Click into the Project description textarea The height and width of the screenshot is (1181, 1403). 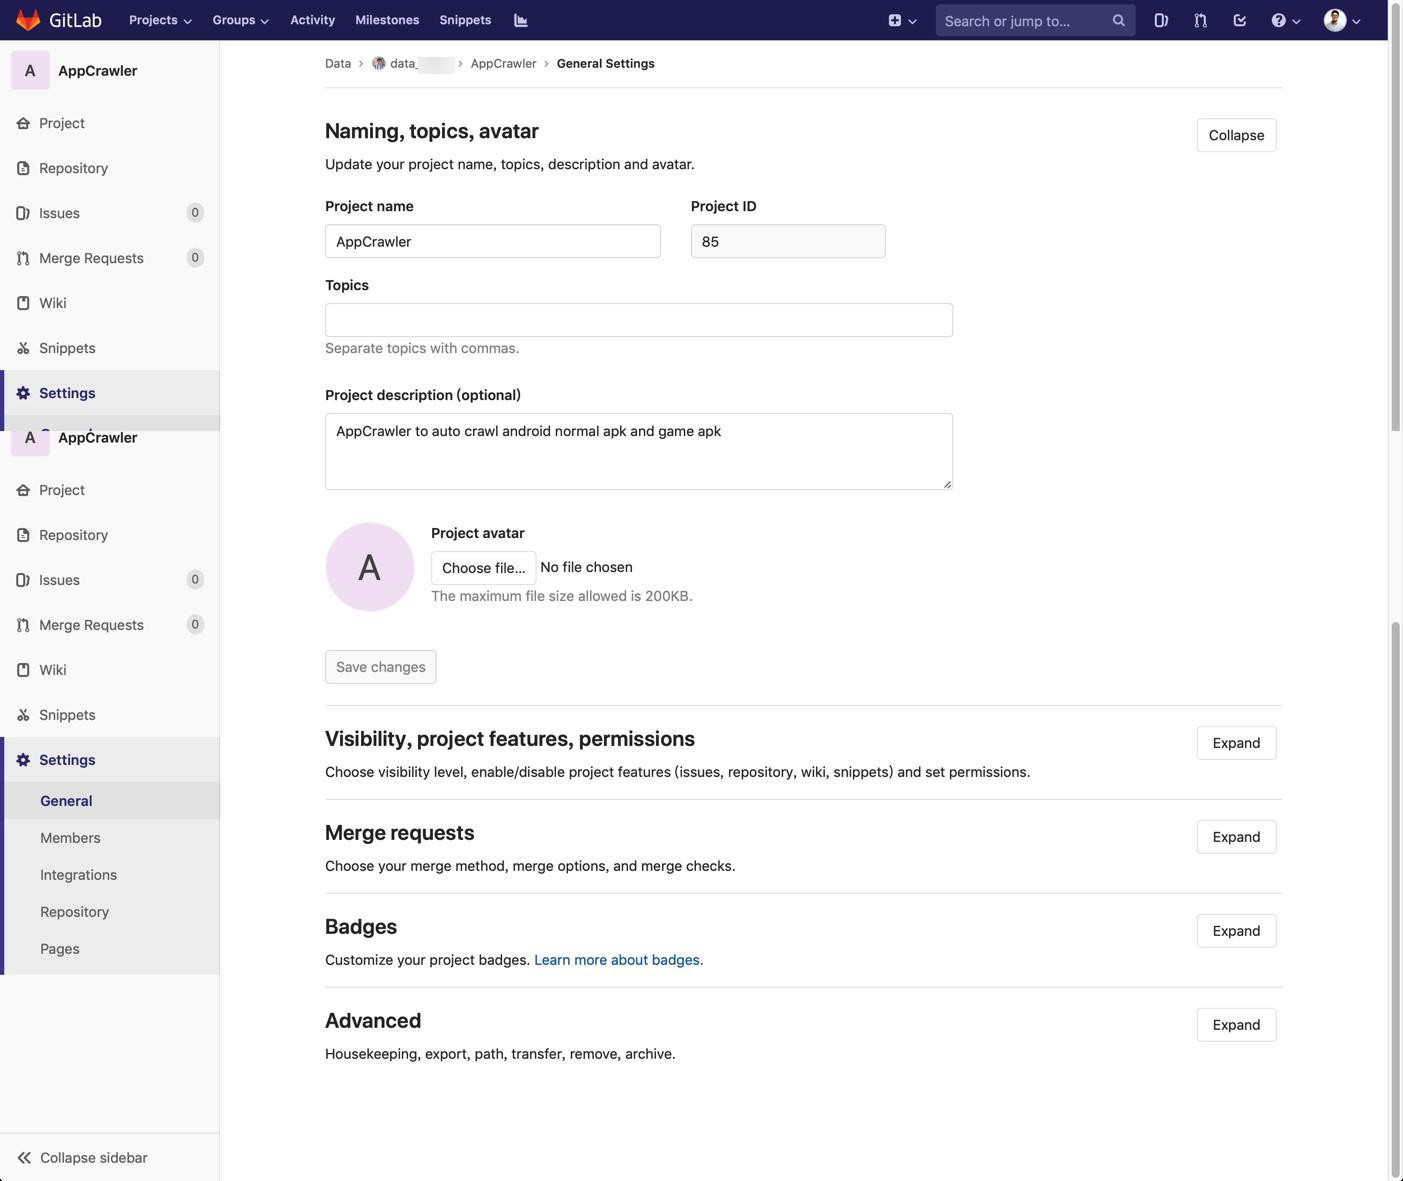click(639, 451)
